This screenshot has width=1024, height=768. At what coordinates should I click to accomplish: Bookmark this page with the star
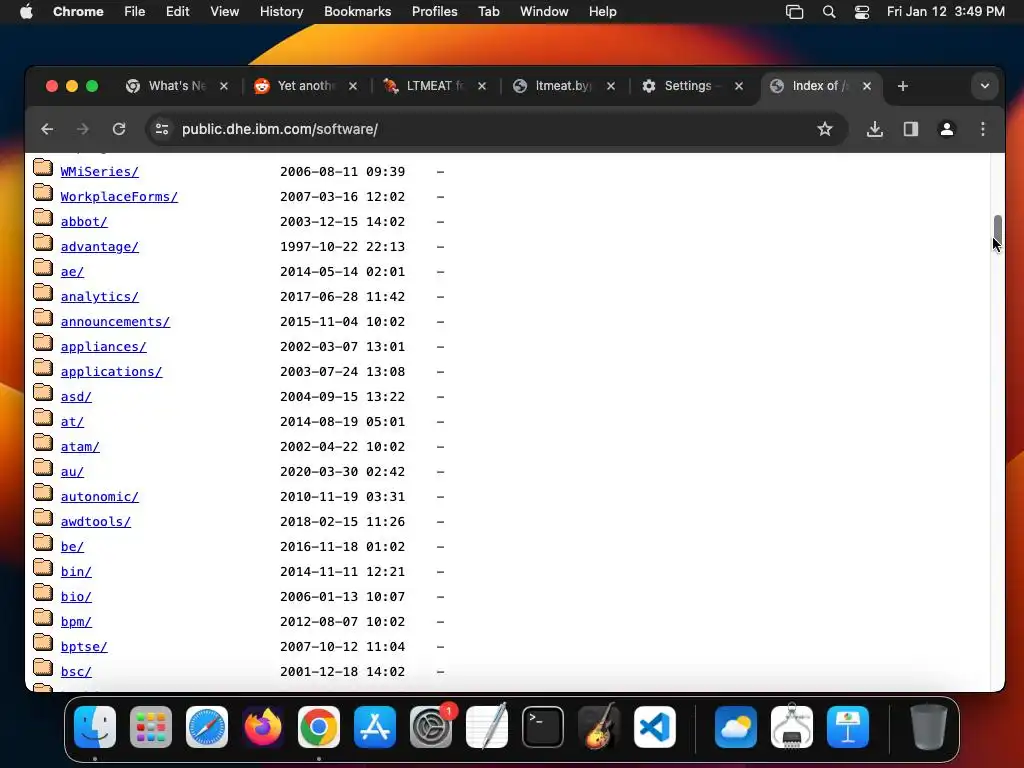(x=825, y=129)
